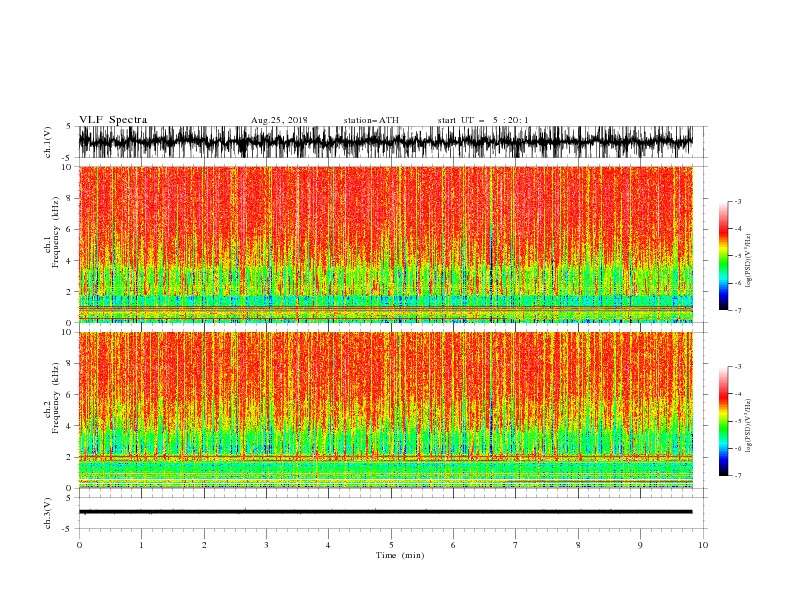Click inside the ch.2 spectrogram panel
The image size is (792, 612).
(x=385, y=410)
